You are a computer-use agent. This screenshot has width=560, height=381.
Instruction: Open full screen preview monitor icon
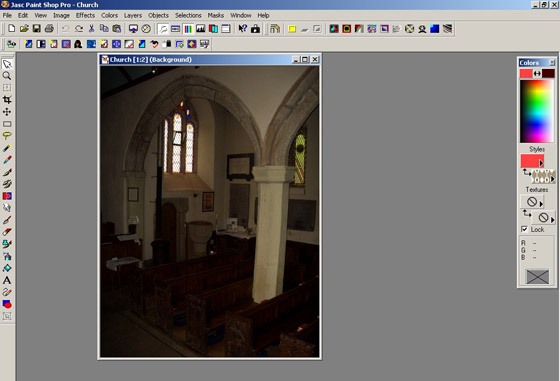(133, 29)
